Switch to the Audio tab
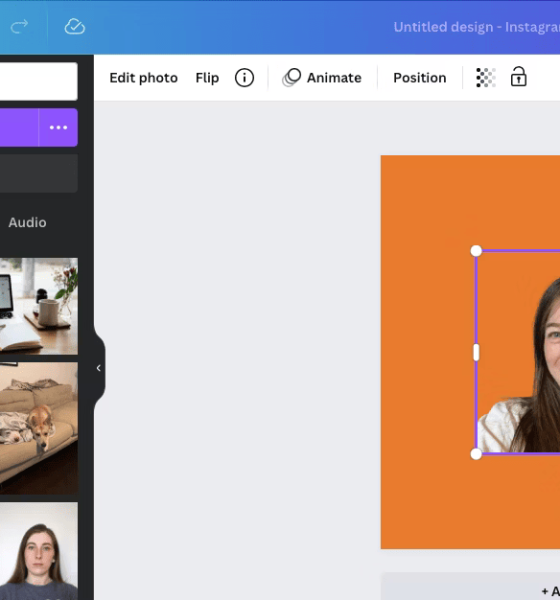 click(27, 222)
